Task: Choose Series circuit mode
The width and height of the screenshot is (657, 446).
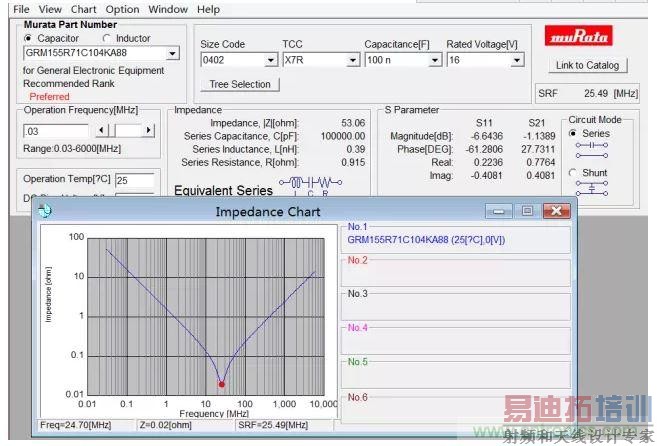Action: point(573,133)
